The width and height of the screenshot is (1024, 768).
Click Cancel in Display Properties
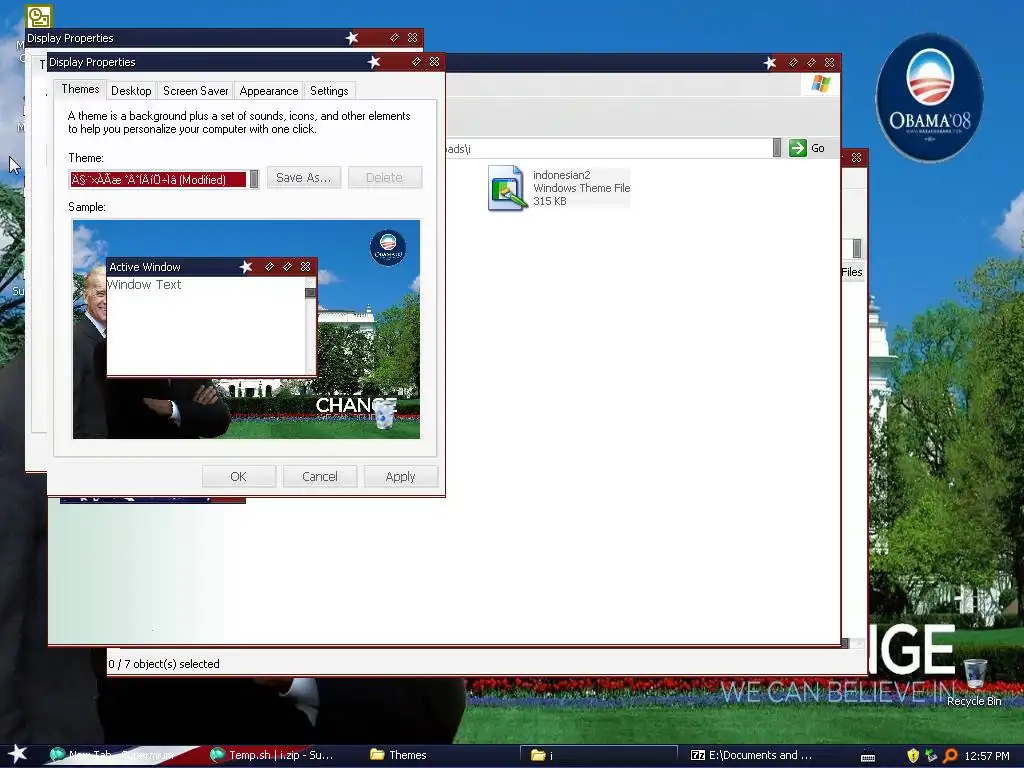pyautogui.click(x=320, y=477)
